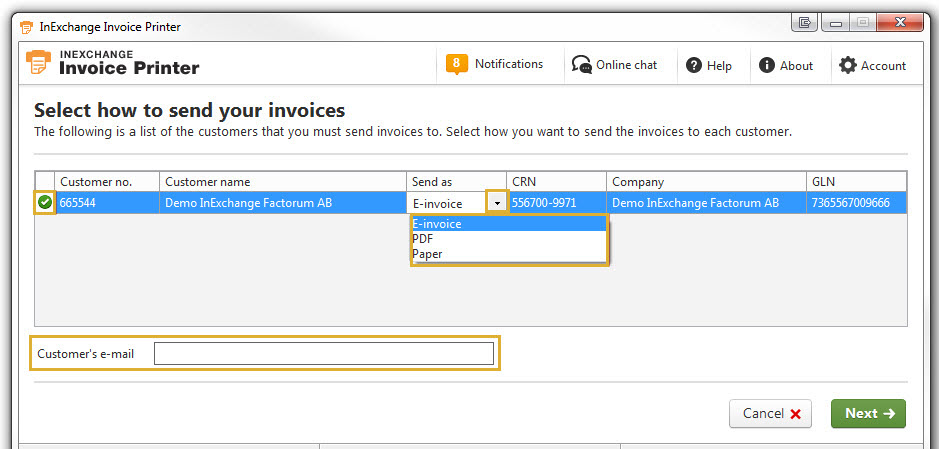Click the green check mark for customer 665544
This screenshot has width=939, height=449.
45,203
